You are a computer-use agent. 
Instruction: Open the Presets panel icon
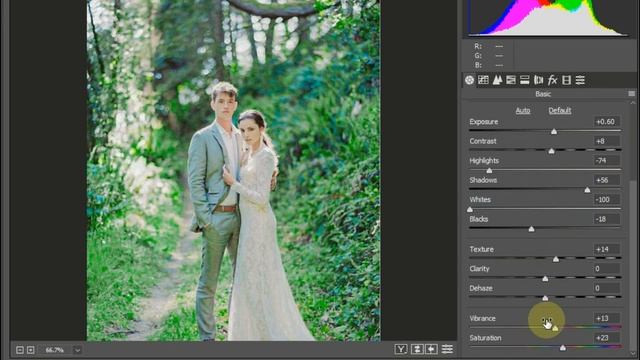coord(580,80)
